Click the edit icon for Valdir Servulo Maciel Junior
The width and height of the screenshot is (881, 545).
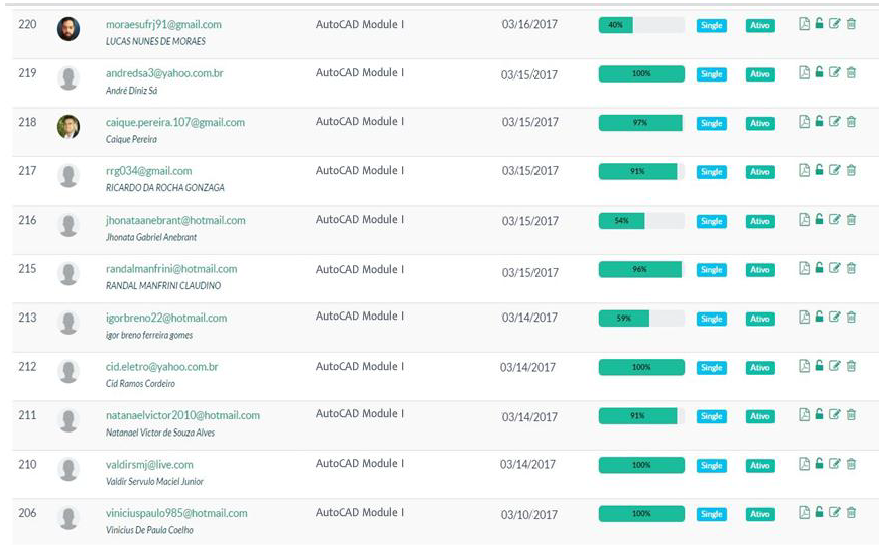click(x=835, y=464)
